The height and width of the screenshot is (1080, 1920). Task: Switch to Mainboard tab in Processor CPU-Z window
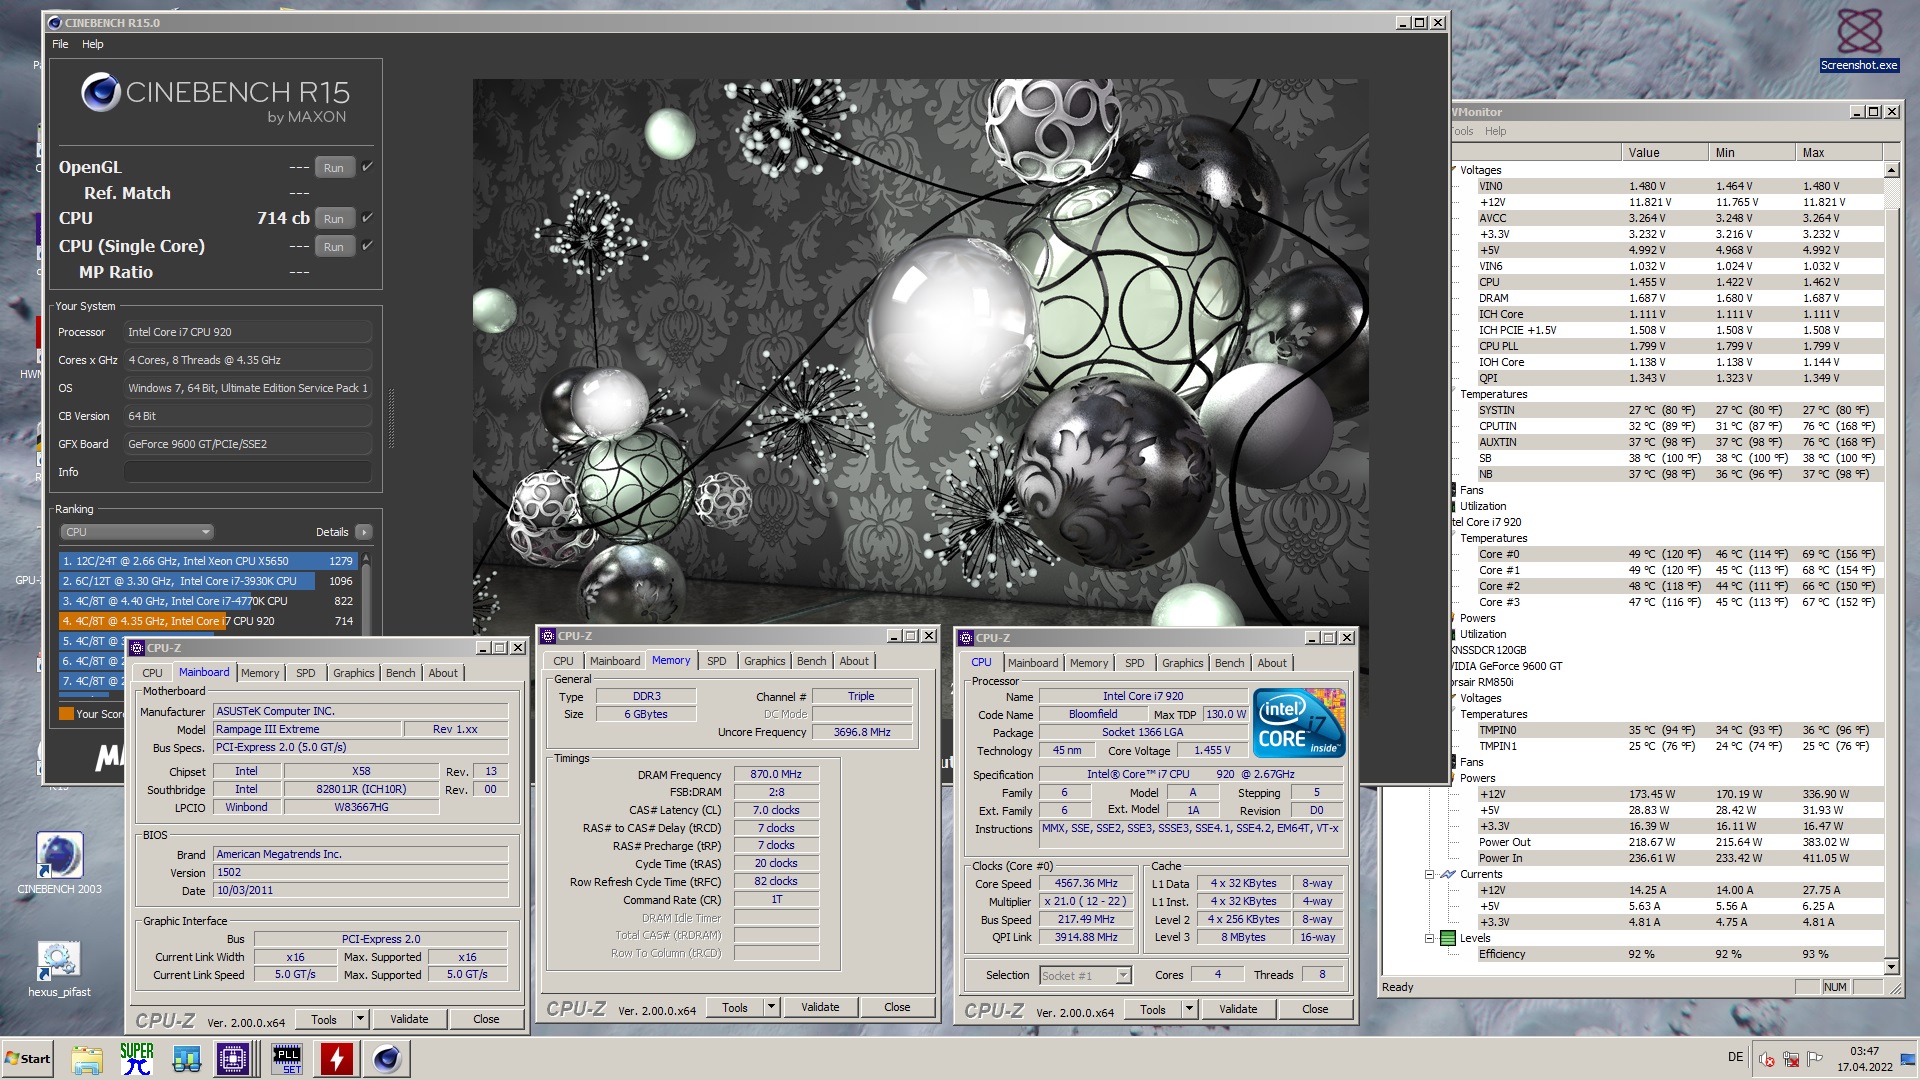(x=1032, y=663)
